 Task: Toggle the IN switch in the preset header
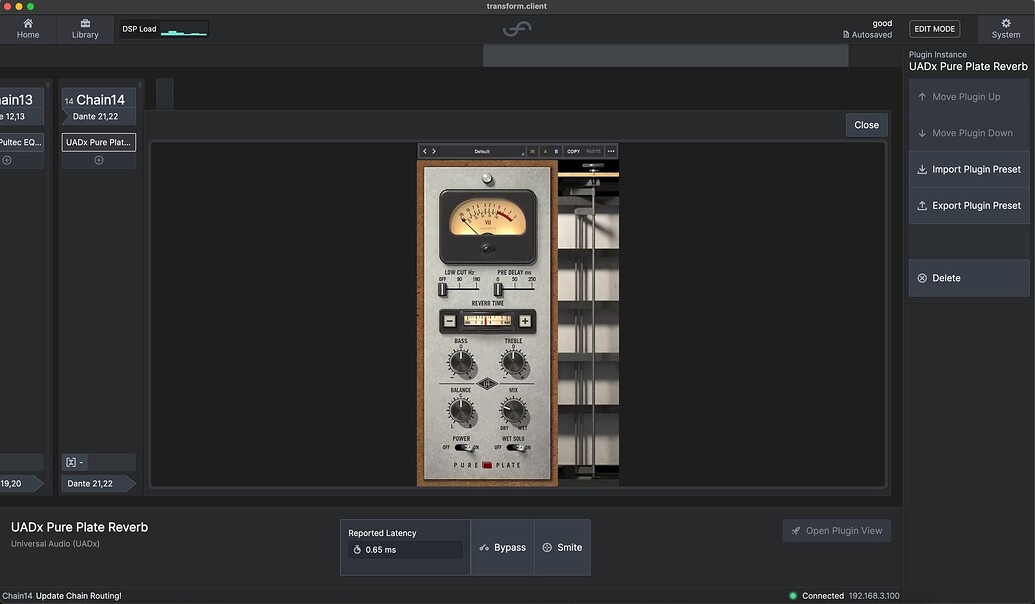[x=532, y=151]
